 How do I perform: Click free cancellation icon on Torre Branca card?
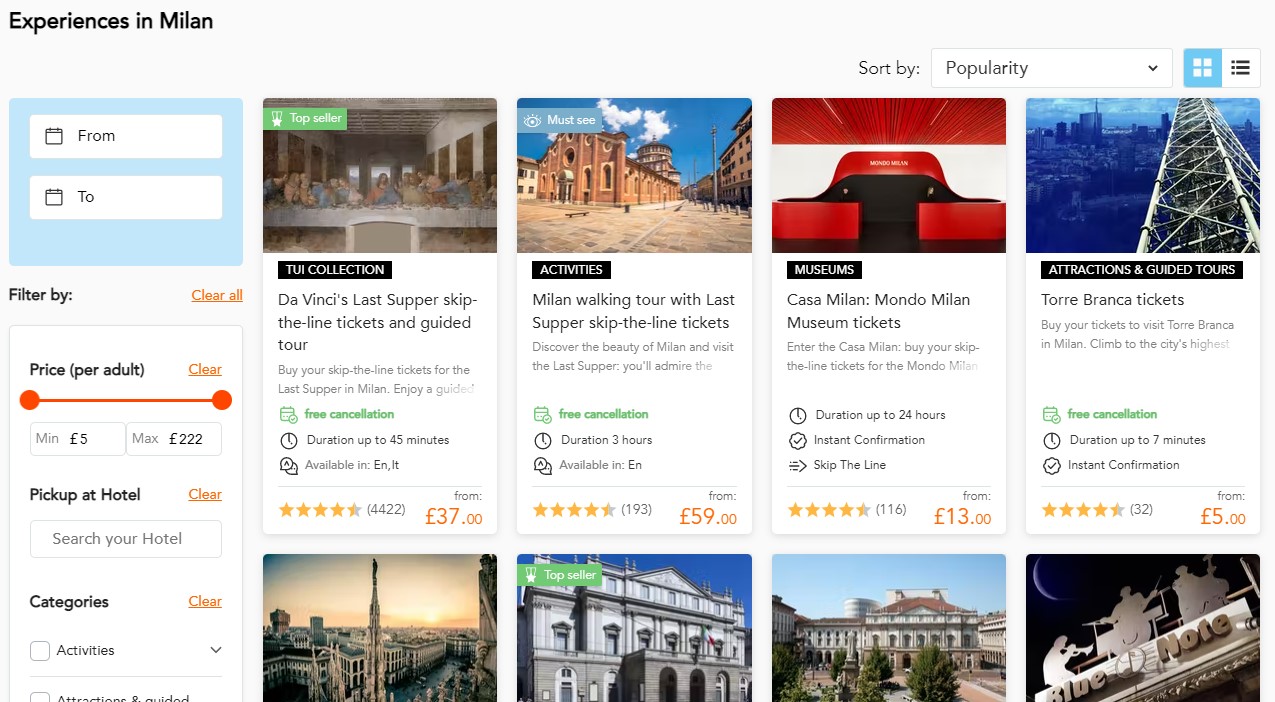(1051, 414)
